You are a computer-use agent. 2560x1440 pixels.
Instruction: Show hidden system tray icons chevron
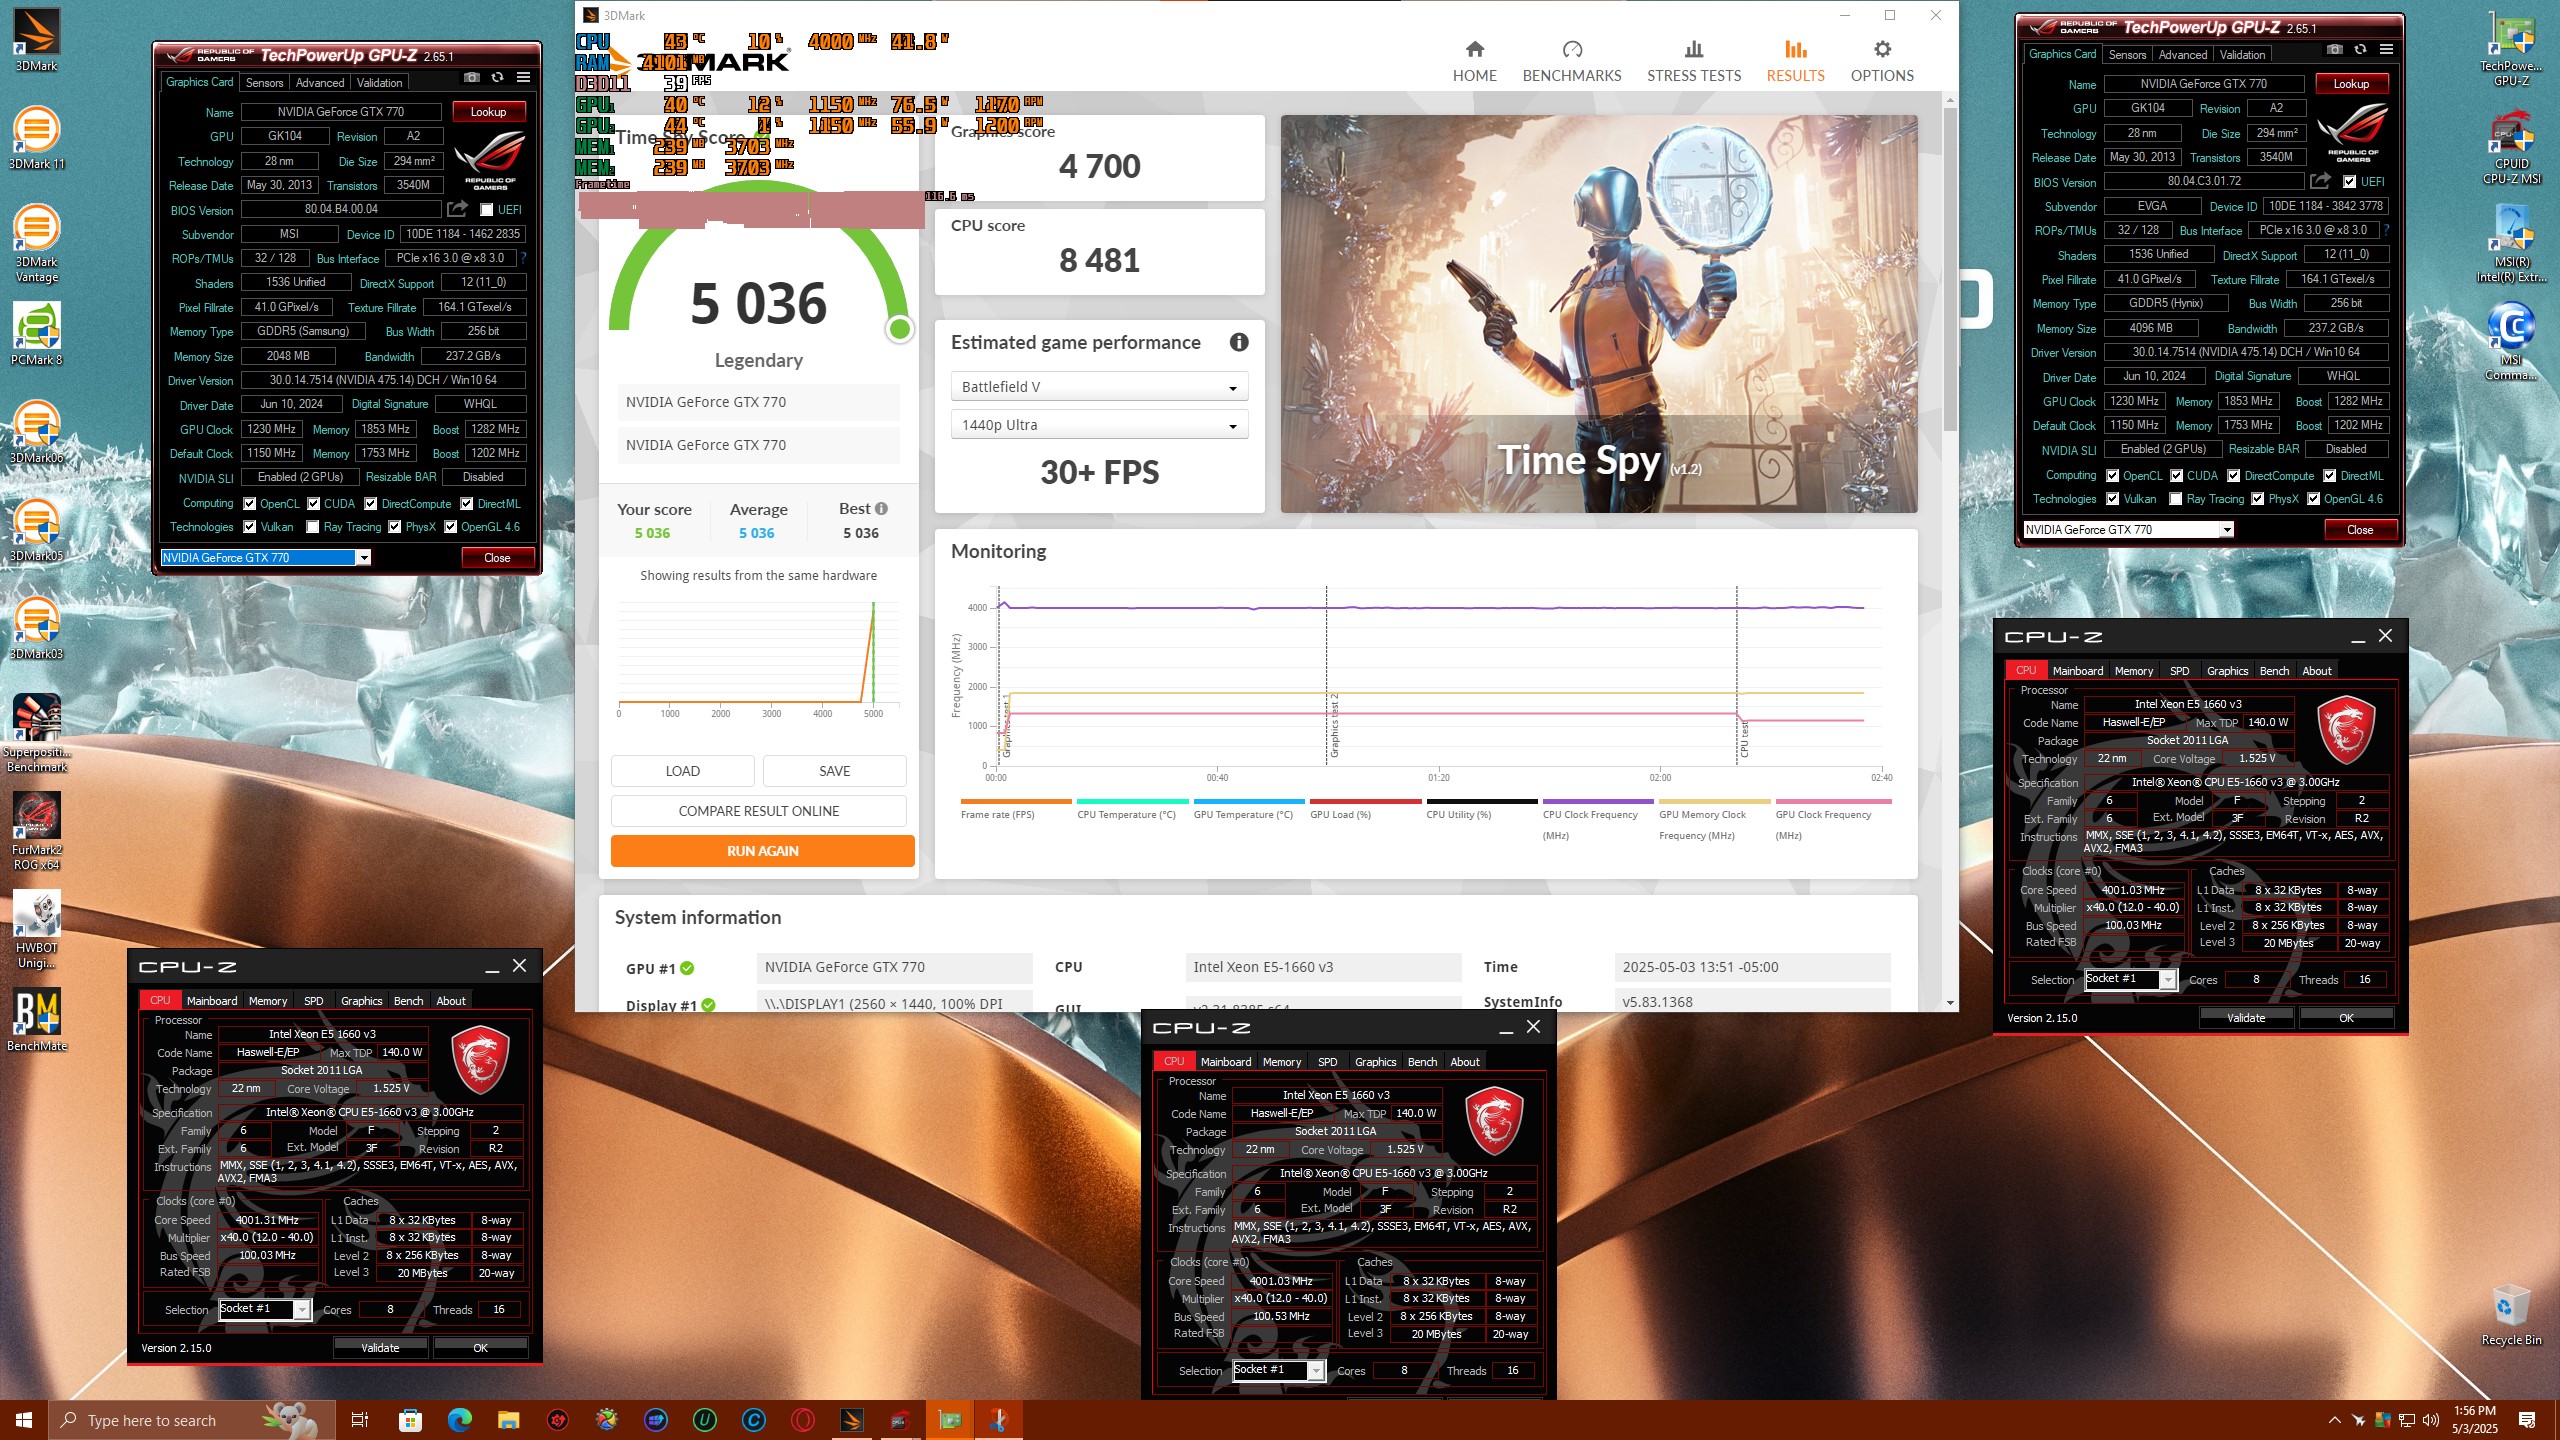pyautogui.click(x=2334, y=1420)
